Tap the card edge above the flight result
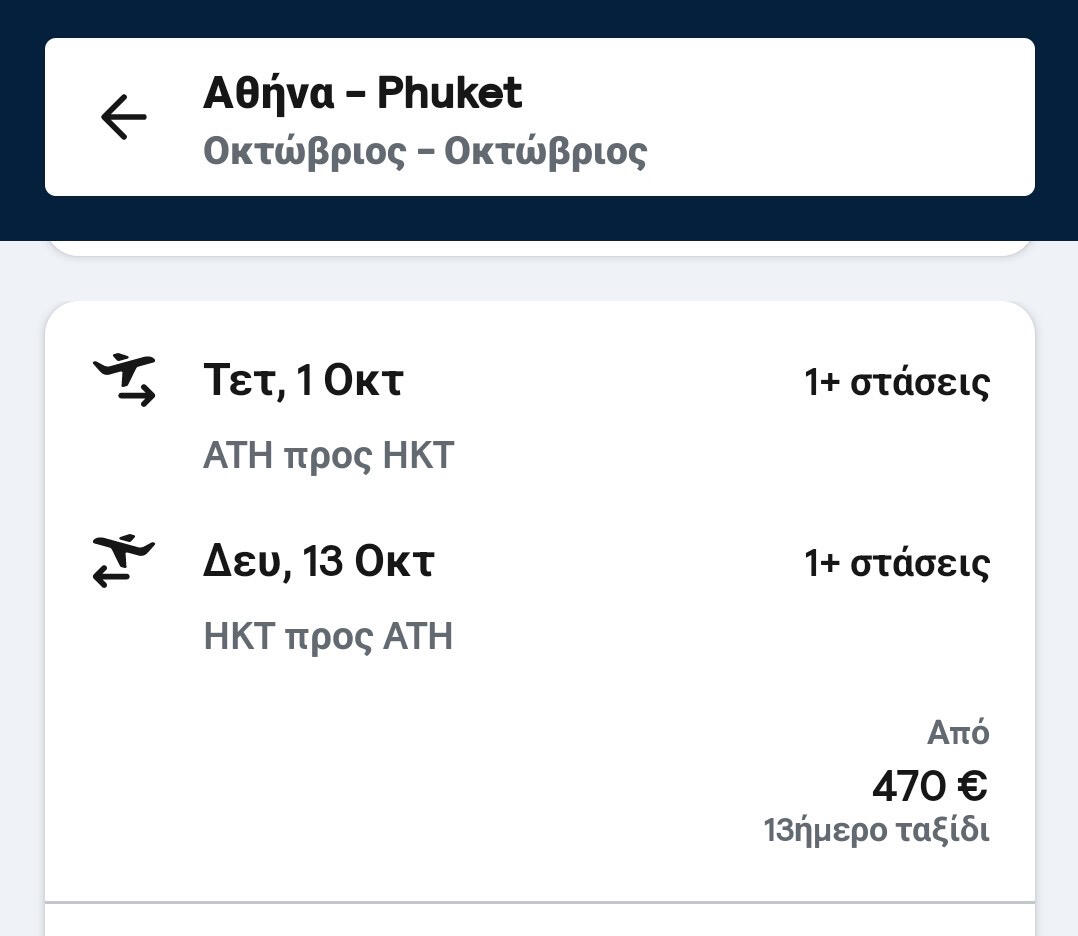The width and height of the screenshot is (1078, 936). (540, 248)
